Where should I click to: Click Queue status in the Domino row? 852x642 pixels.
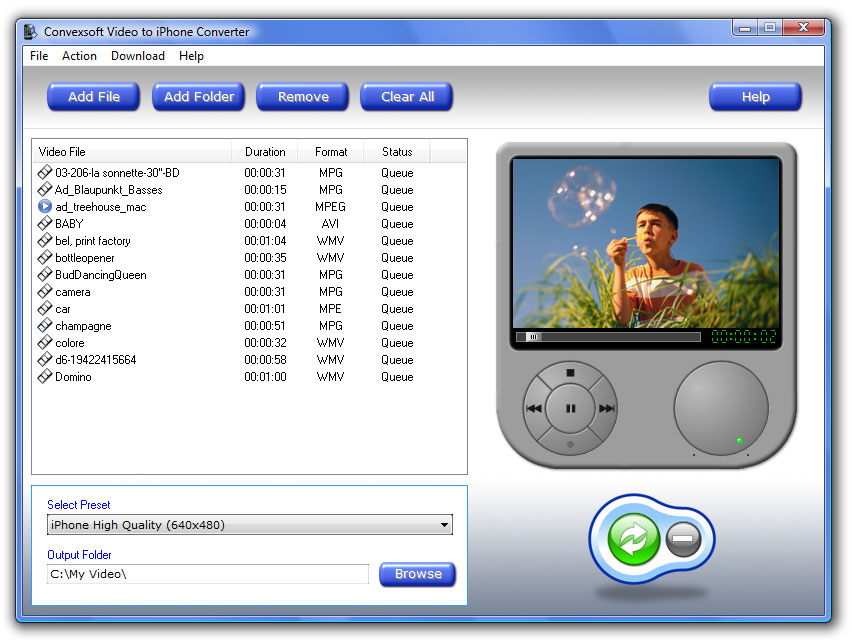point(397,377)
